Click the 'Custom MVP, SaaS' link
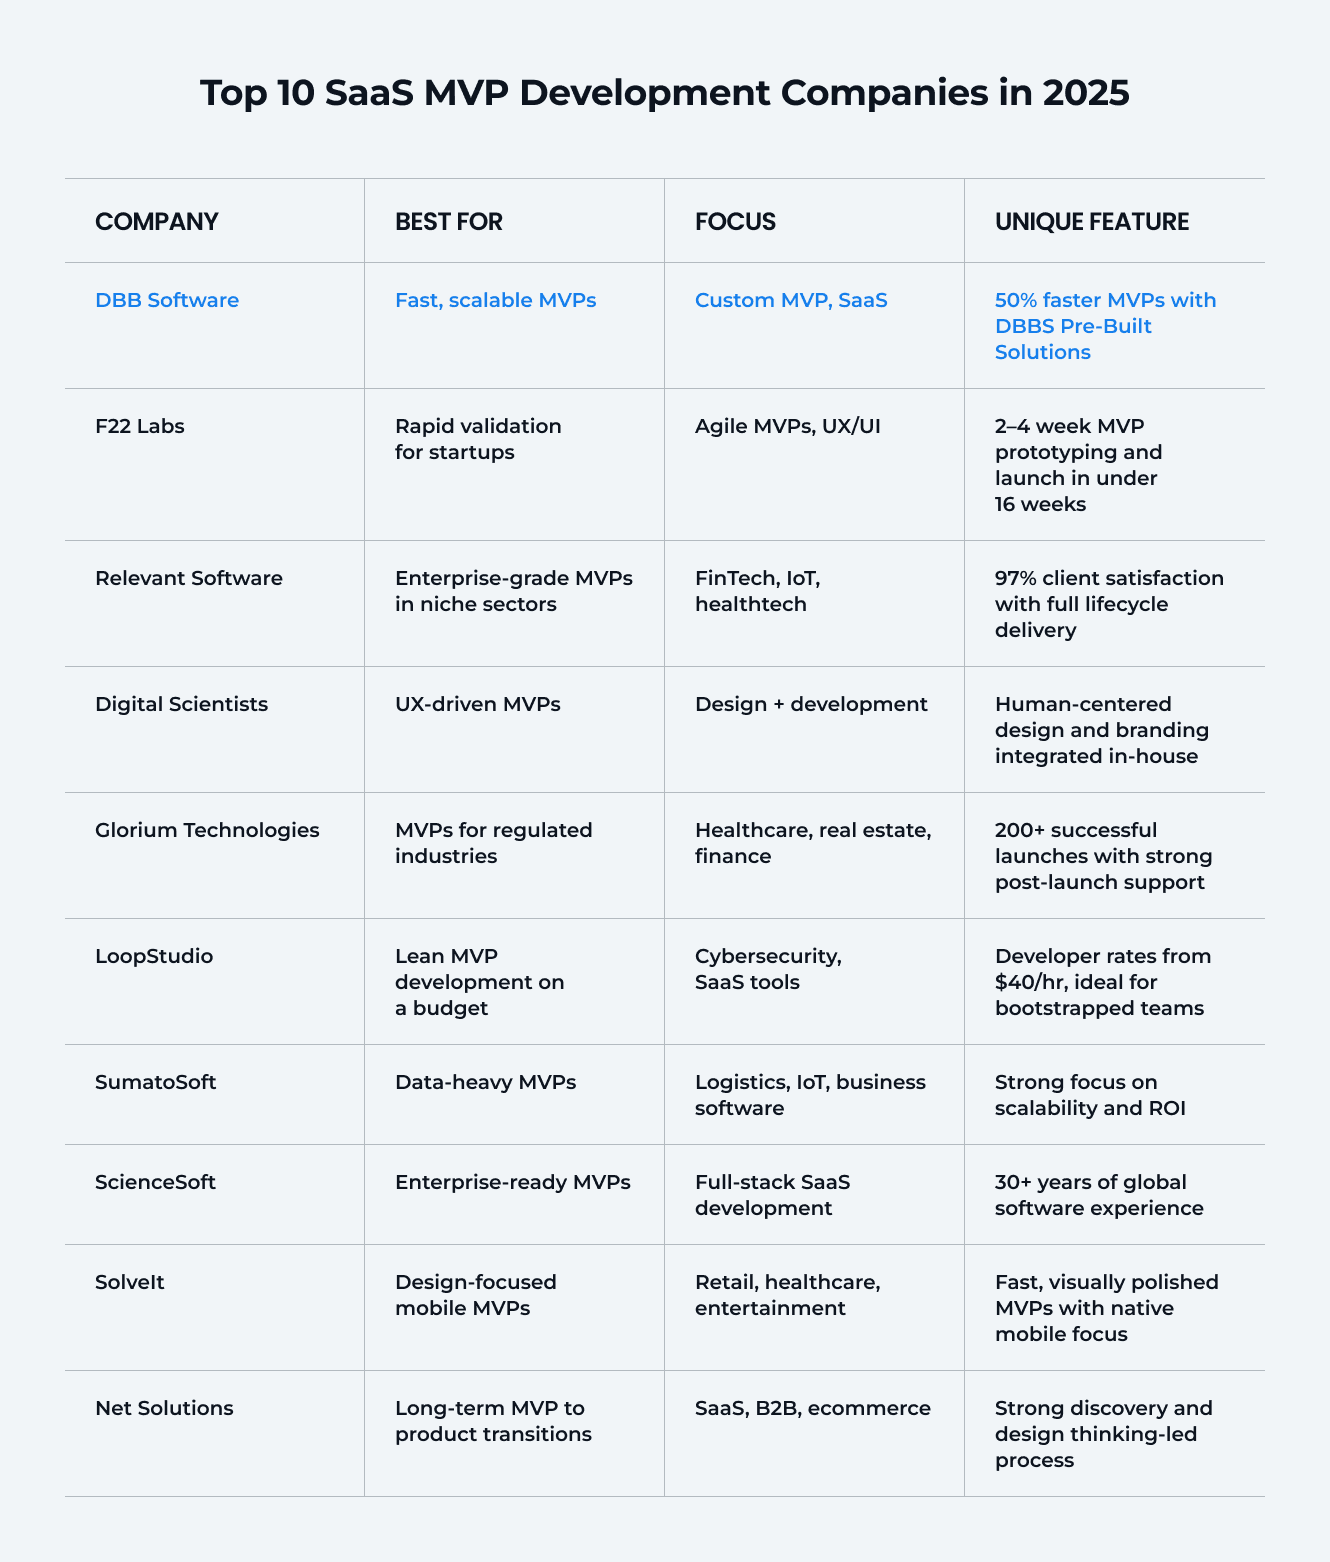Screen dimensions: 1330x1562 coord(791,300)
